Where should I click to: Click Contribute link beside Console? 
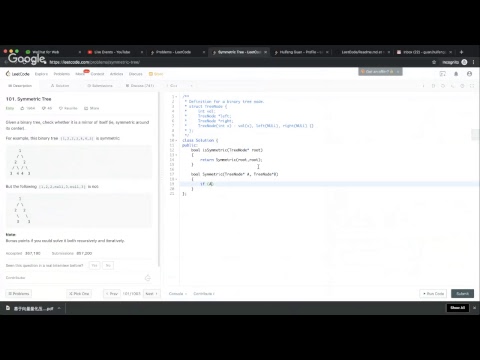[x=204, y=294]
